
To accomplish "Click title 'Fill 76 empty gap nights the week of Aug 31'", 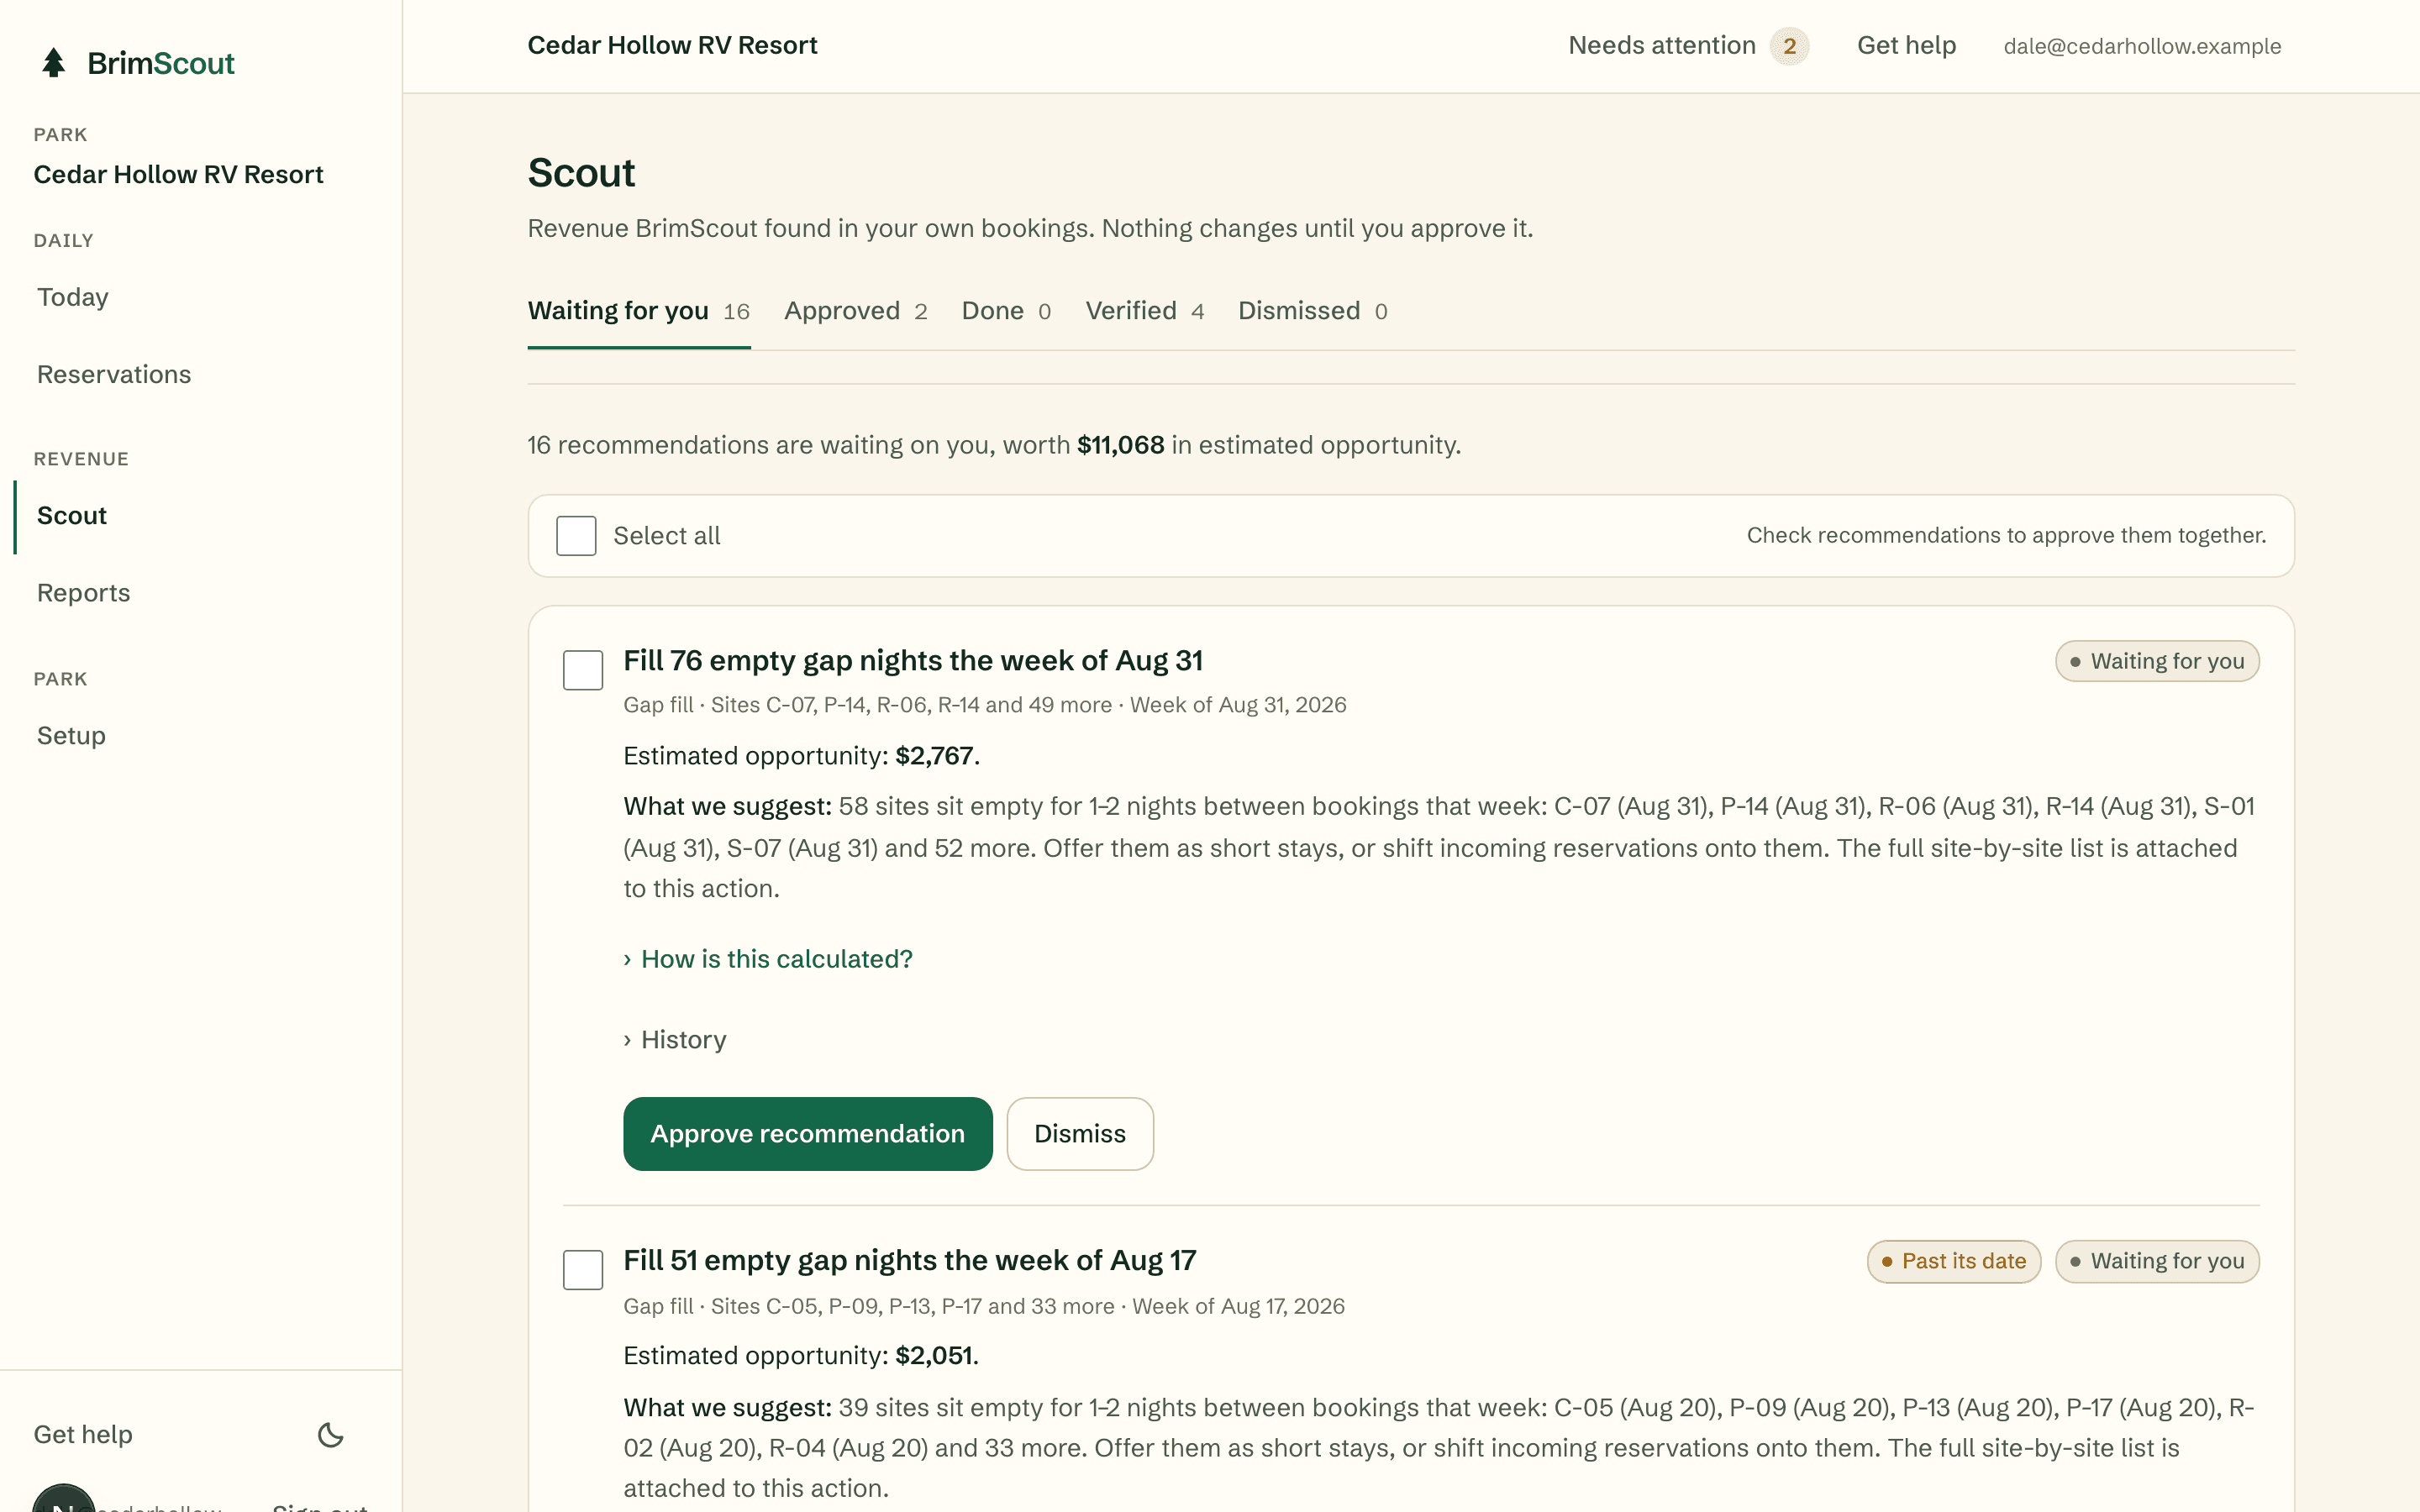I will click(913, 661).
